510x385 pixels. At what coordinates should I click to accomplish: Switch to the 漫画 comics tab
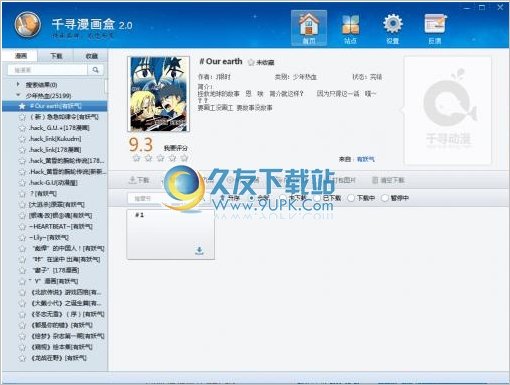[x=20, y=56]
